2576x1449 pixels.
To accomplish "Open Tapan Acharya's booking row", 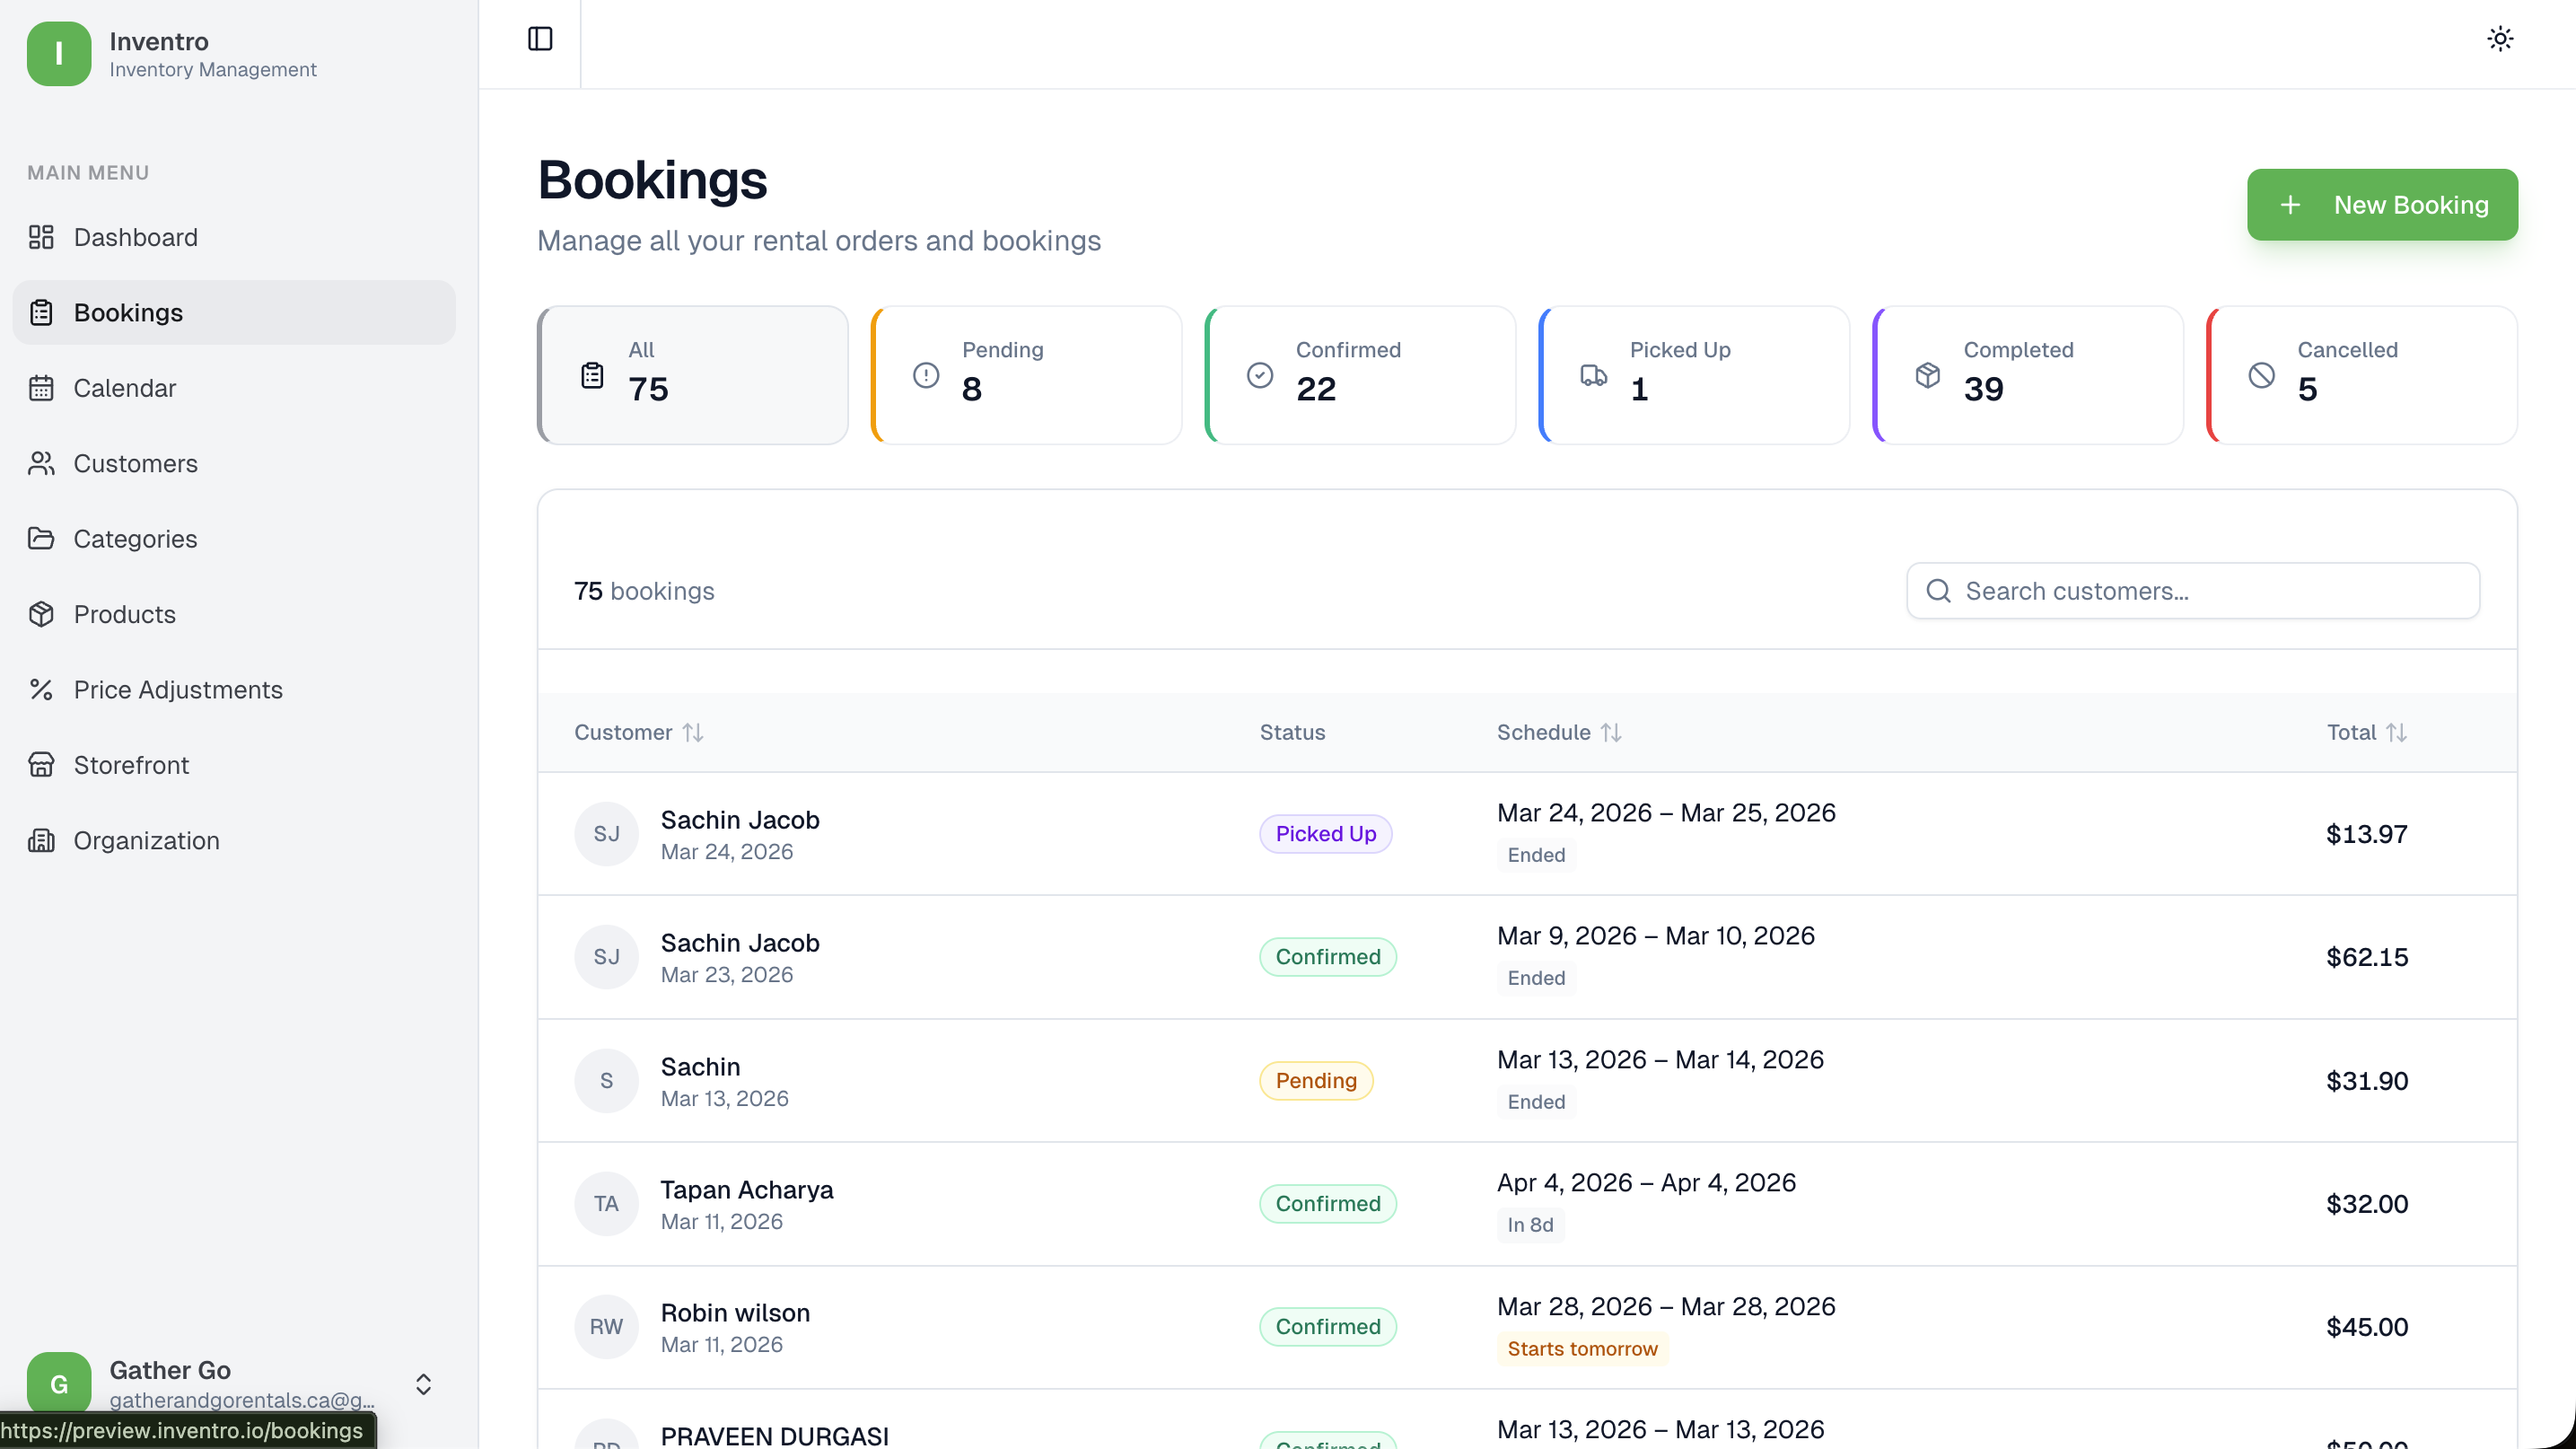I will pos(1527,1204).
